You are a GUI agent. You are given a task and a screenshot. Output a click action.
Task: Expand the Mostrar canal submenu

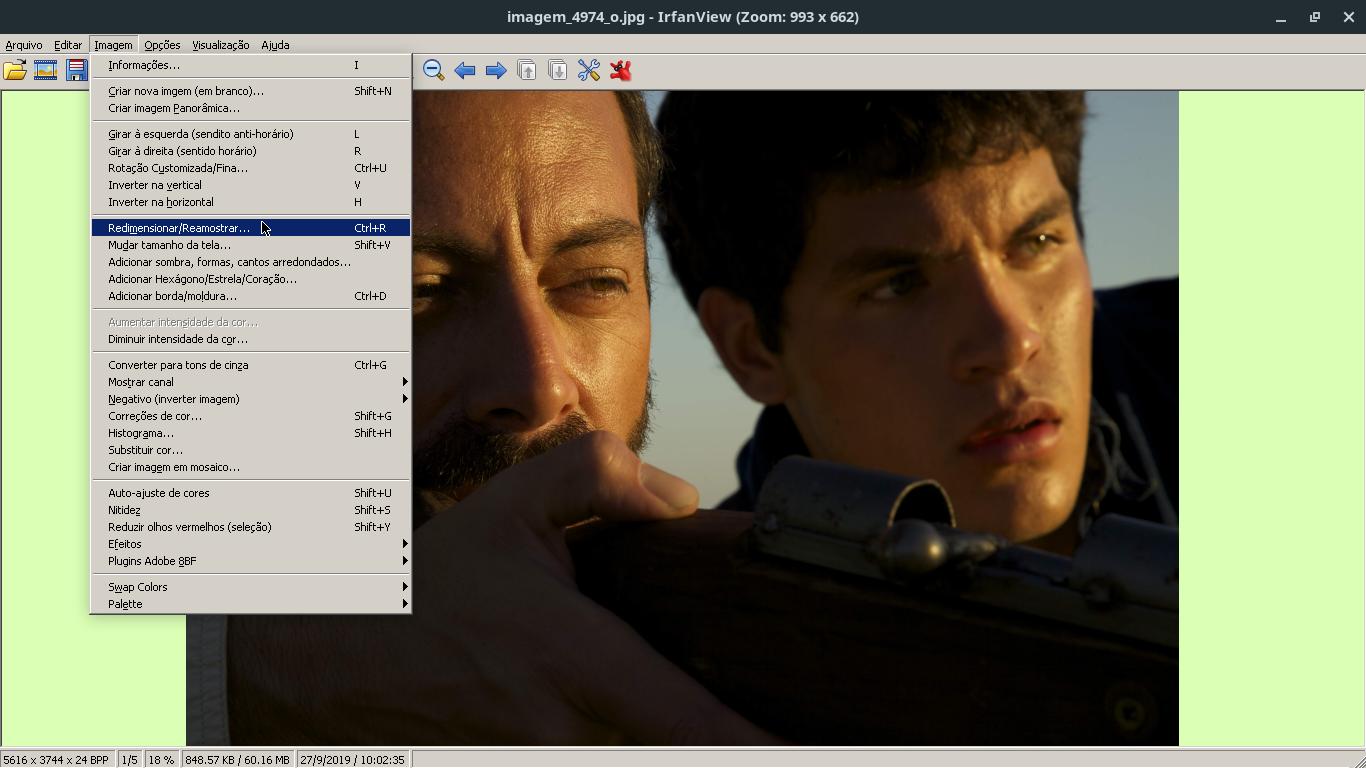point(250,382)
